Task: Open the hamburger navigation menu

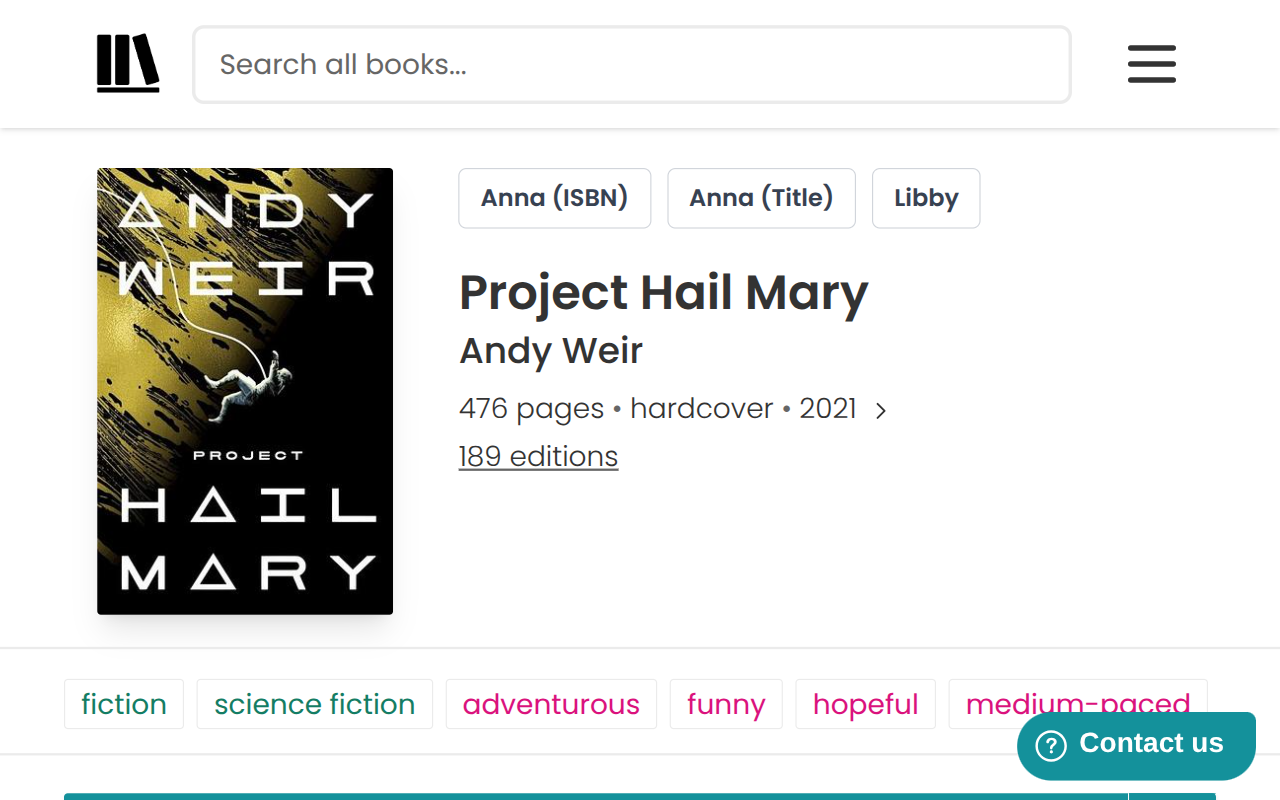Action: (1152, 64)
